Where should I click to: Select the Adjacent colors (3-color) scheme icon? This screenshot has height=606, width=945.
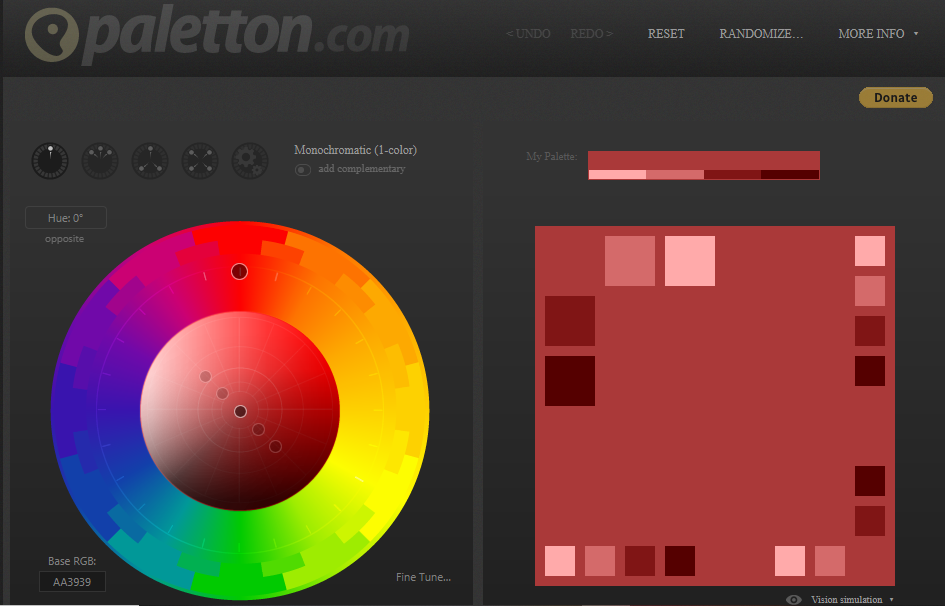100,160
